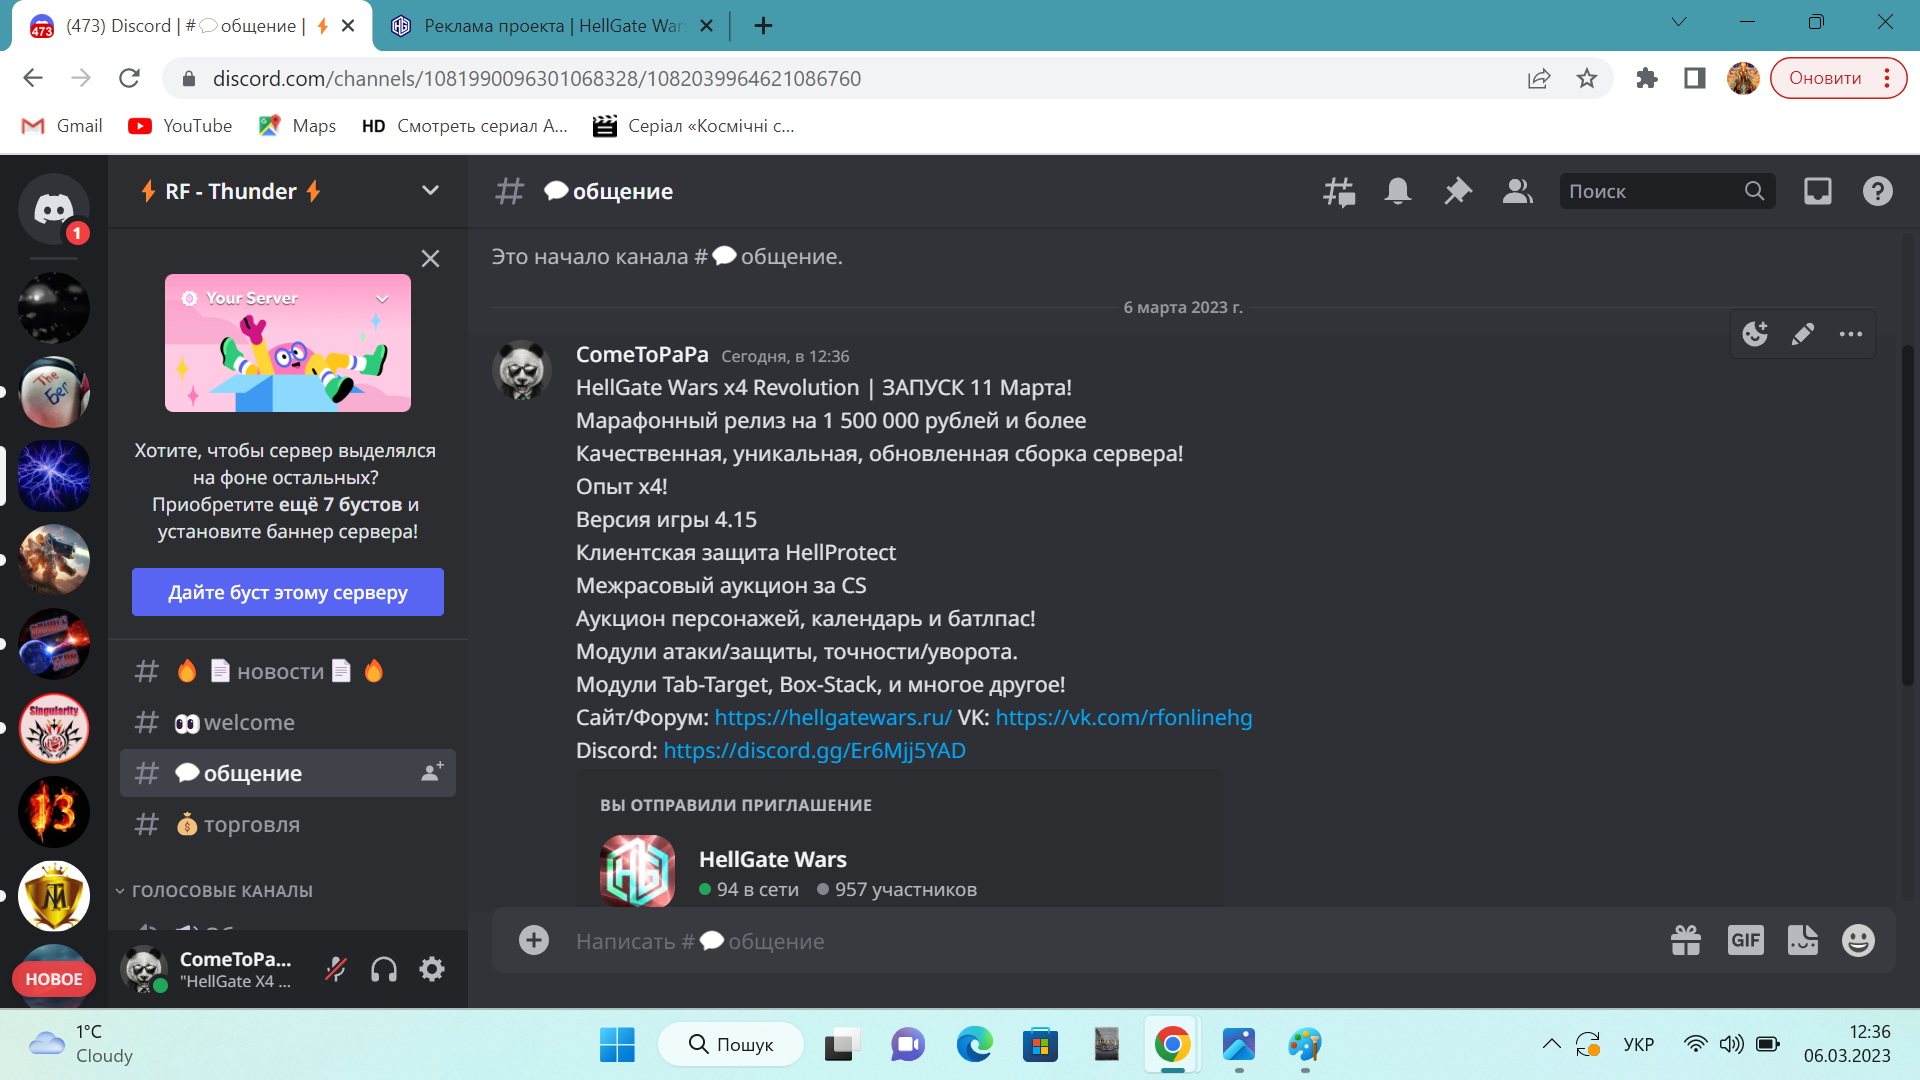Open discord.gg/Er6Mjj5YAD invite link
The height and width of the screenshot is (1080, 1920).
point(815,750)
